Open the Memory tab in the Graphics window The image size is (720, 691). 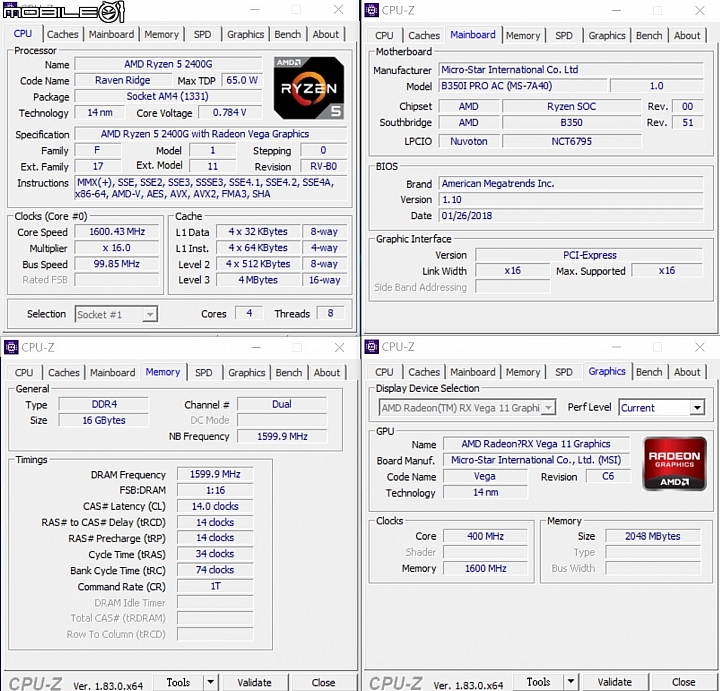tap(523, 372)
